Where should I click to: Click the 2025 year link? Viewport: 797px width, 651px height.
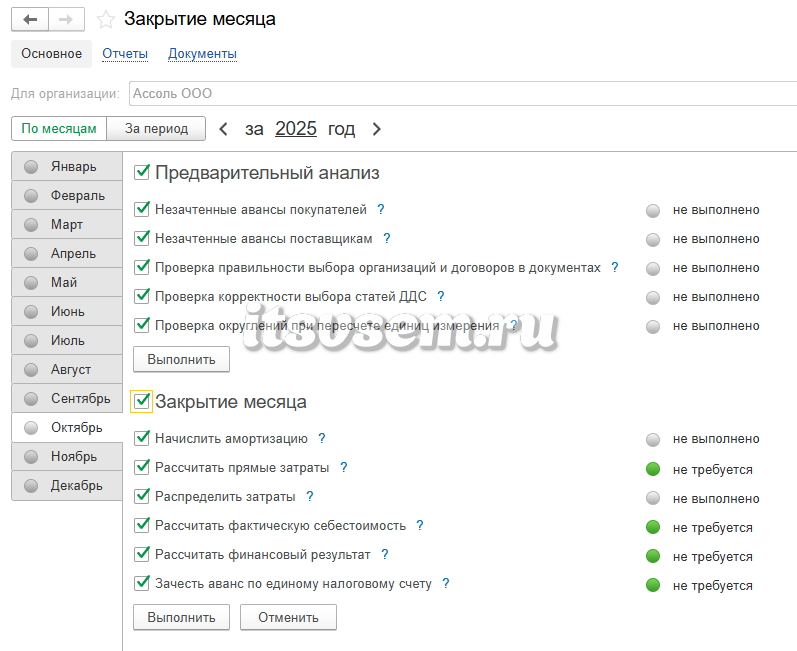coord(296,129)
